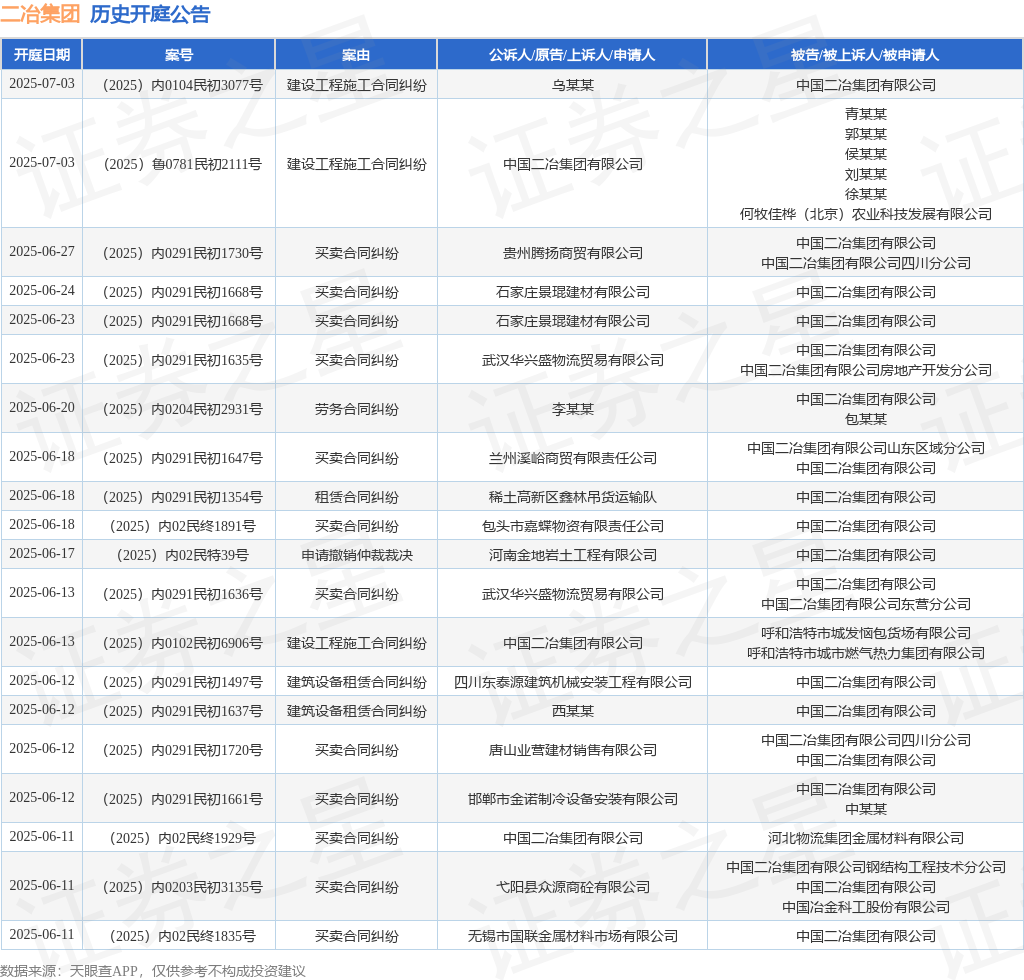Click cause 劳务合同纠纷
Image resolution: width=1024 pixels, height=980 pixels.
(357, 409)
